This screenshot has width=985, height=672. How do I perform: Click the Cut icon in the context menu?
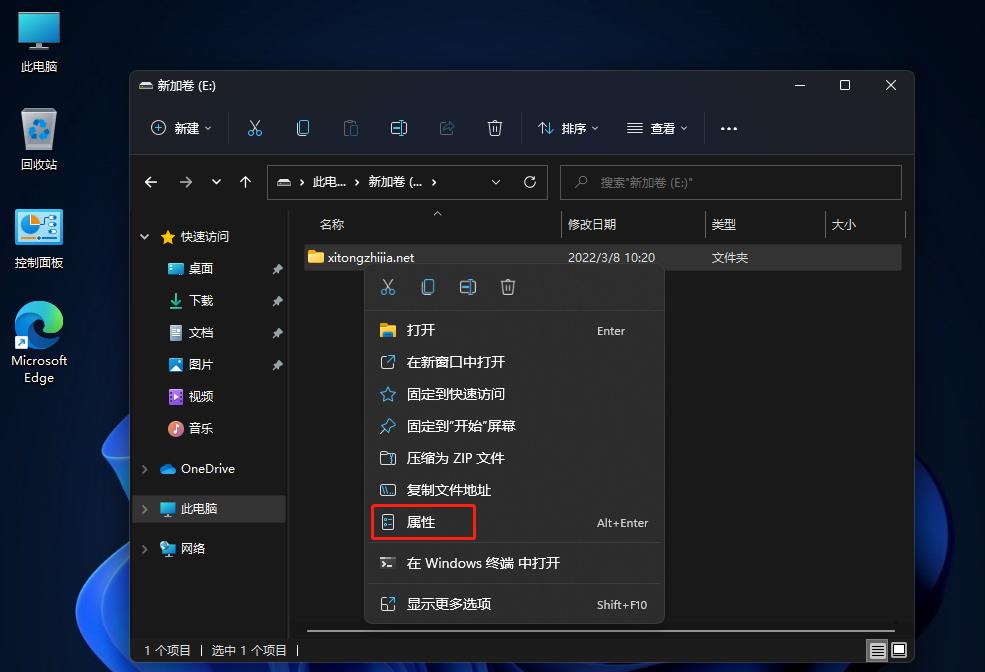click(389, 287)
